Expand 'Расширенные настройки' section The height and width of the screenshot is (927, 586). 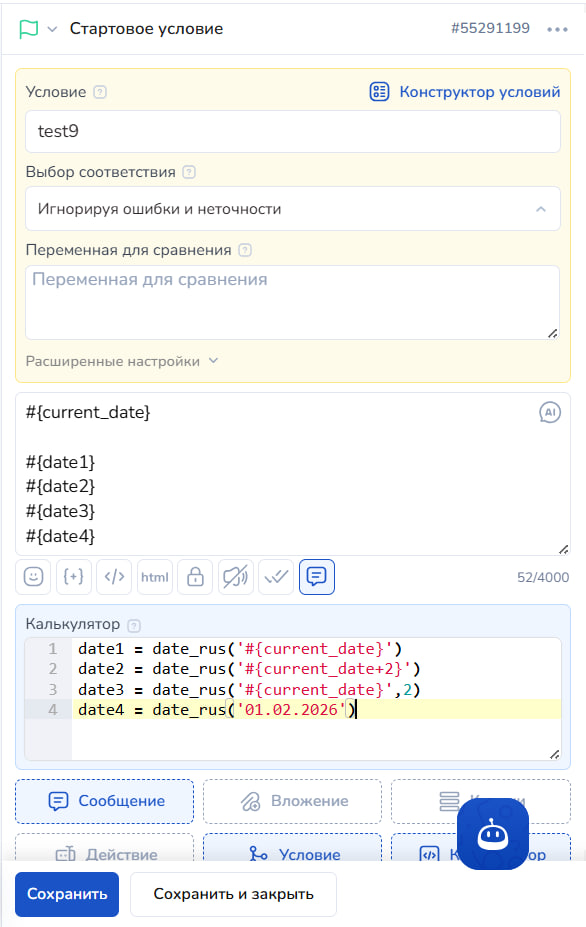click(x=122, y=361)
